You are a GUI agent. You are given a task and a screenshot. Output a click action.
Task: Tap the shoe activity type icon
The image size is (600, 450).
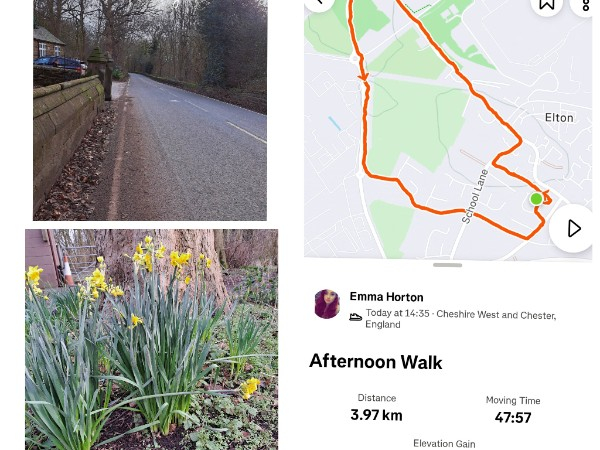(355, 317)
